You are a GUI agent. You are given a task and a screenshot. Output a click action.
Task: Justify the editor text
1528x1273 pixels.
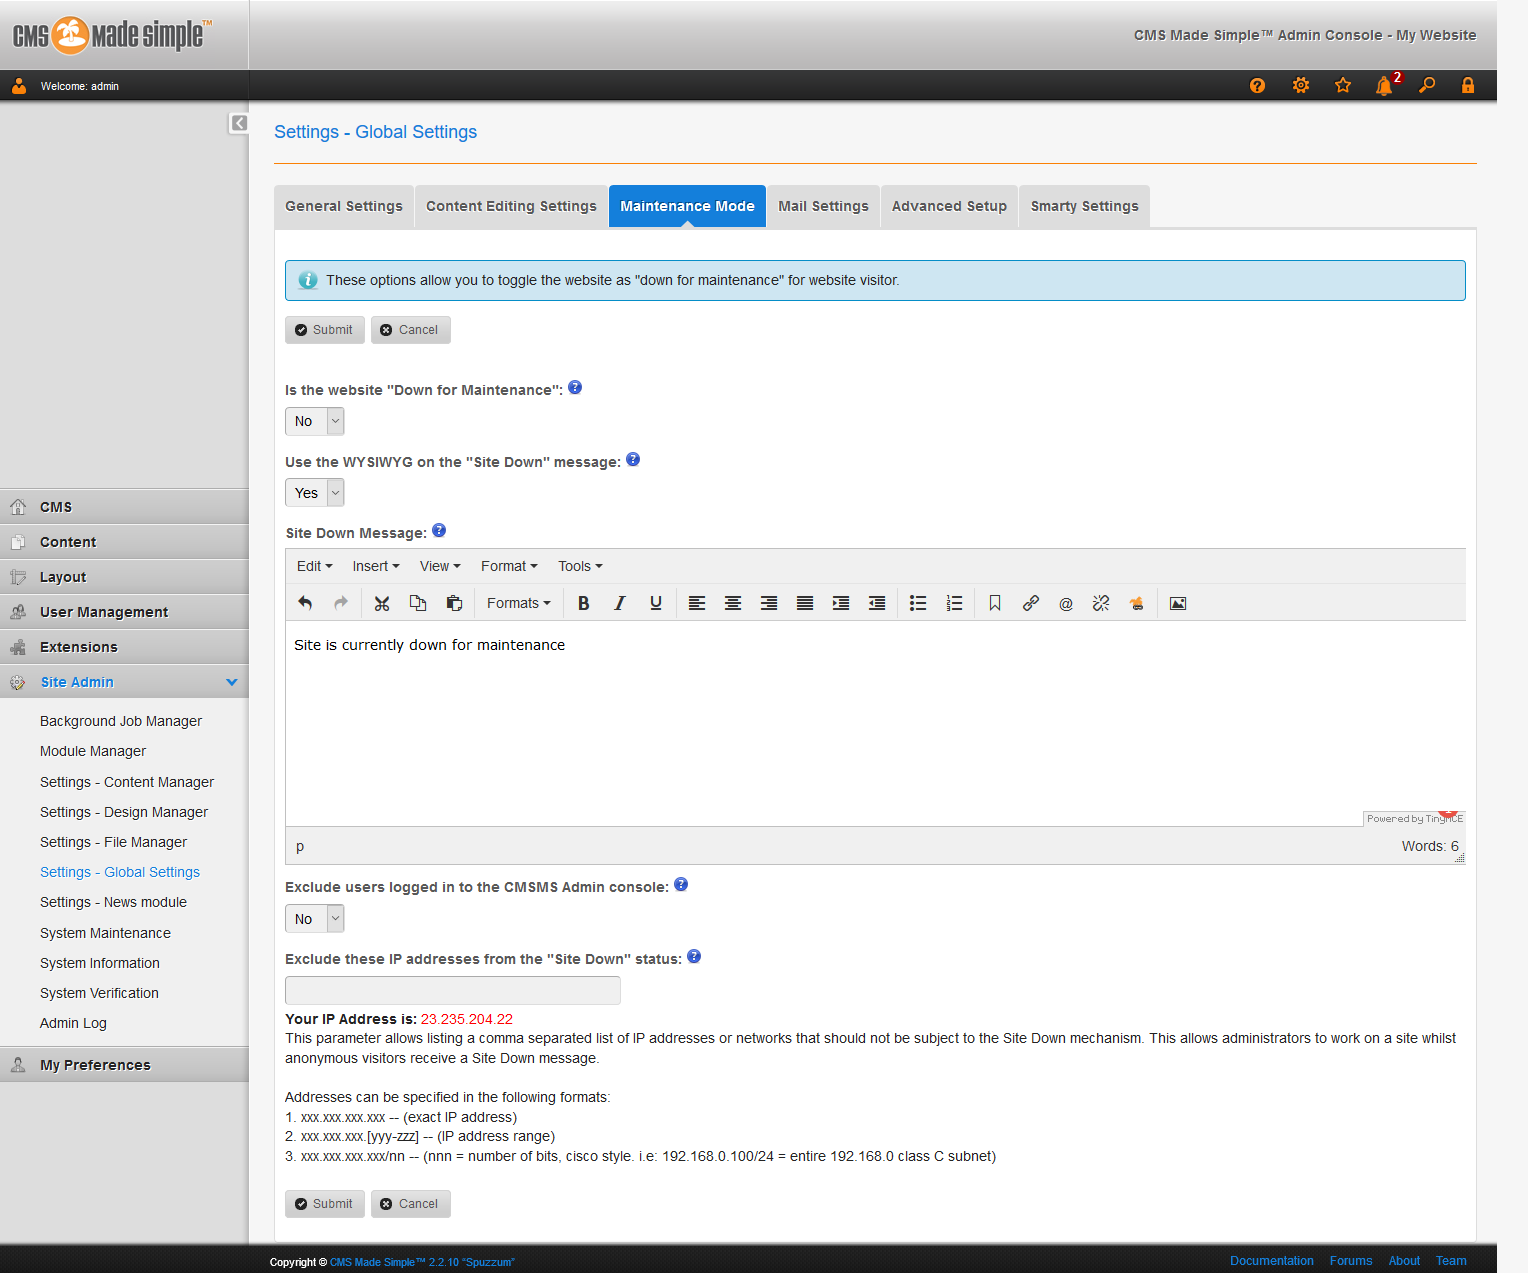805,603
